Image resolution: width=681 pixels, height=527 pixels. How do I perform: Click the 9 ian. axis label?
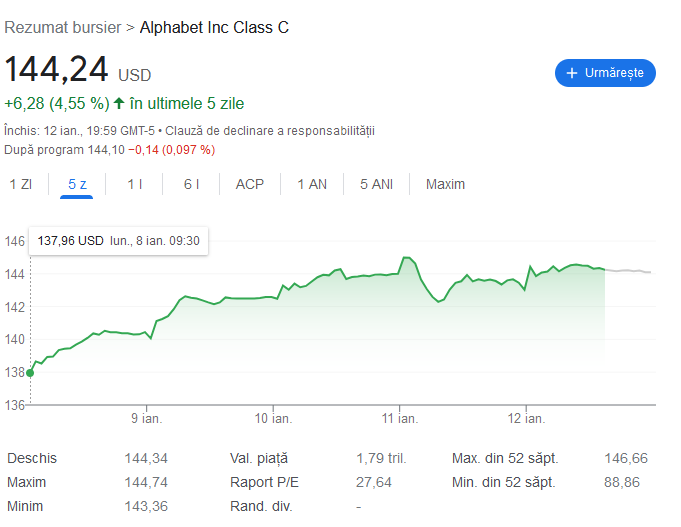[146, 418]
